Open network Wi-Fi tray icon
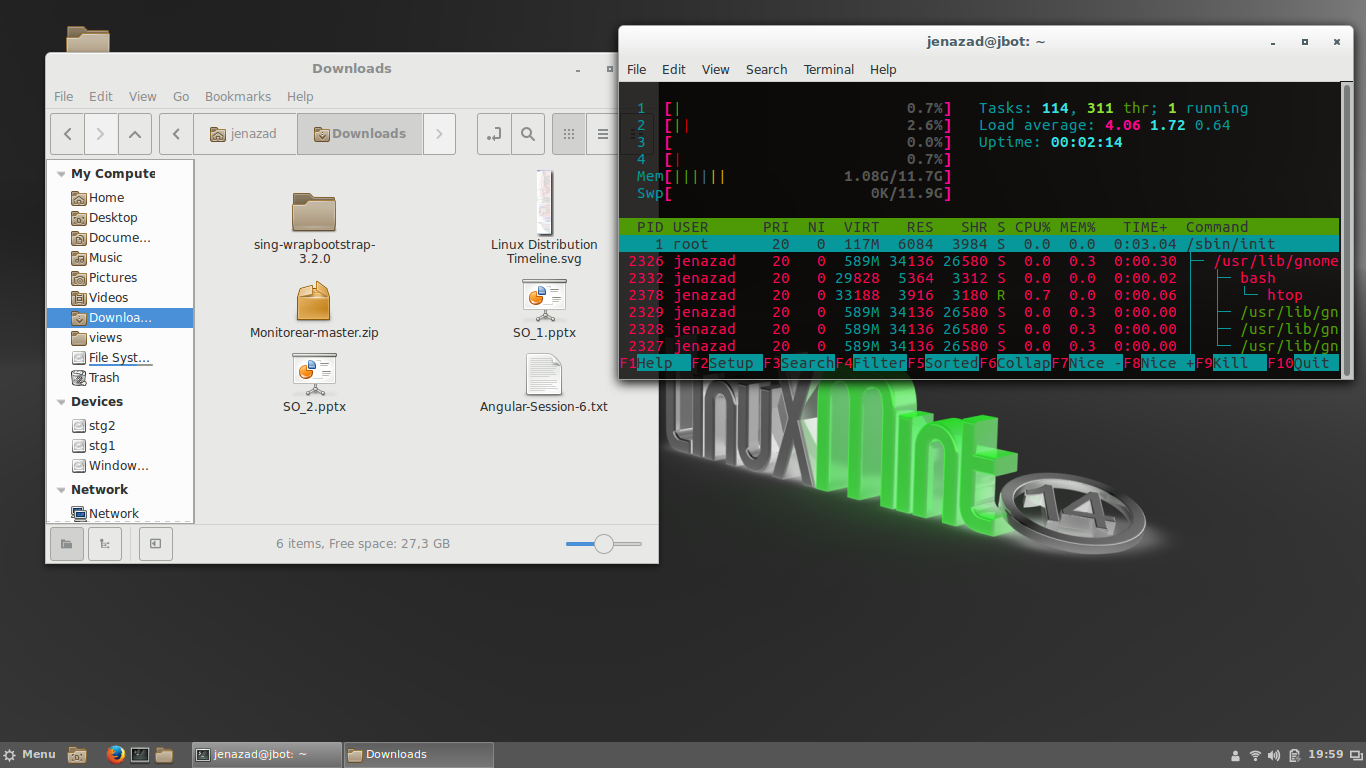The image size is (1366, 768). point(1255,755)
